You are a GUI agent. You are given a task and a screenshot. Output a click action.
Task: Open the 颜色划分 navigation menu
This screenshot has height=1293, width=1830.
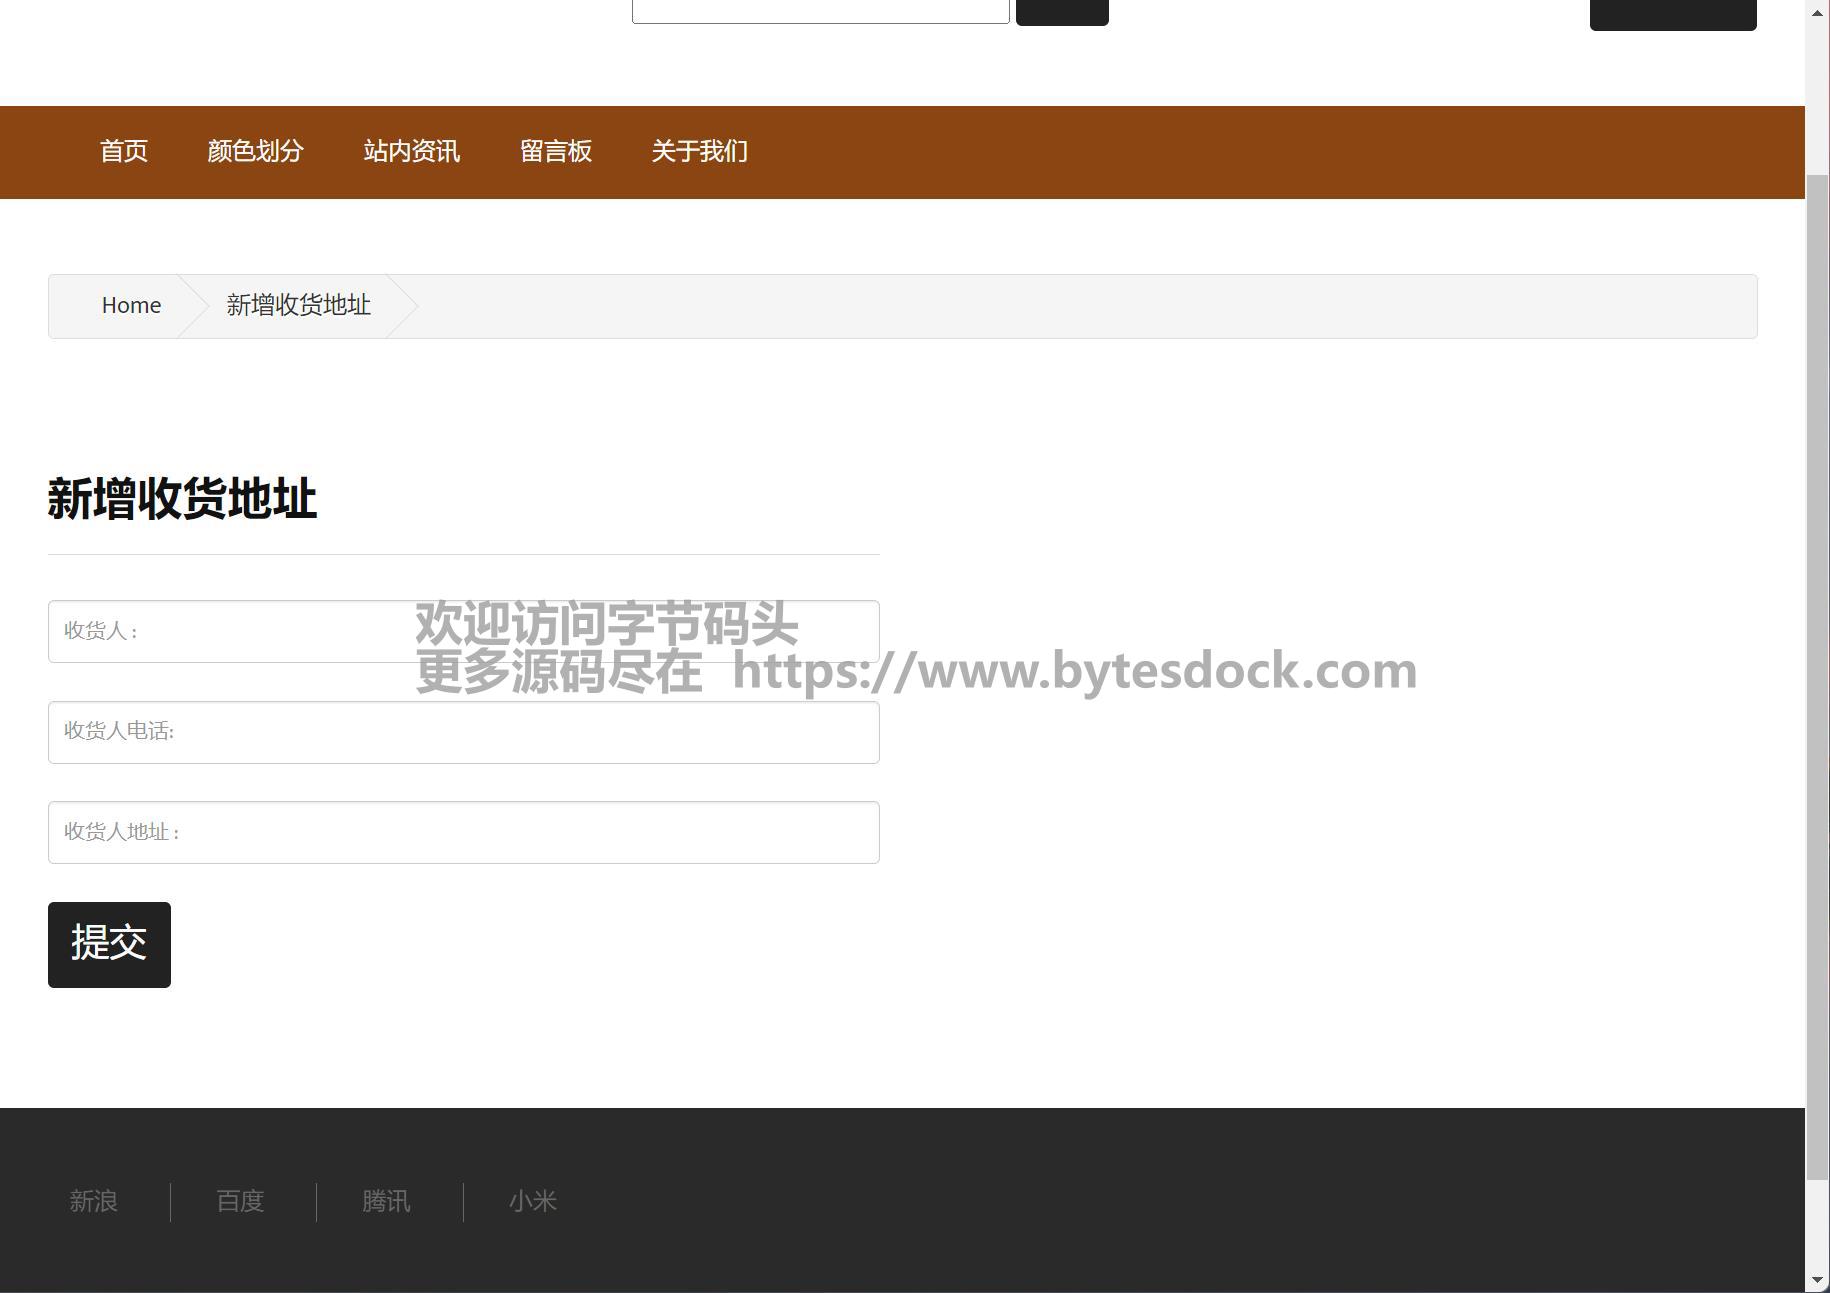pos(255,152)
